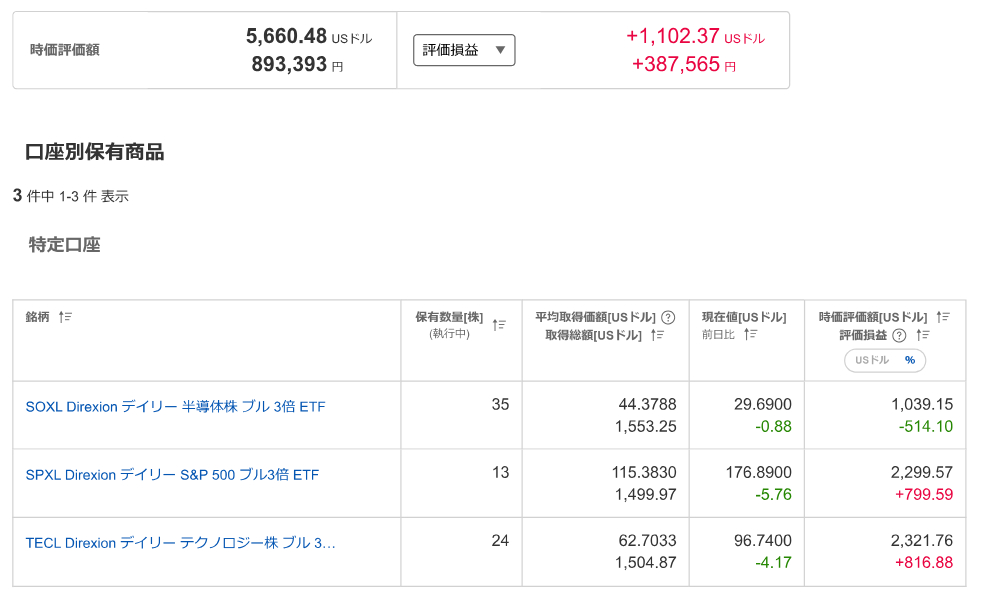
Task: Sort by 前日比 sort icon
Action: pos(751,334)
